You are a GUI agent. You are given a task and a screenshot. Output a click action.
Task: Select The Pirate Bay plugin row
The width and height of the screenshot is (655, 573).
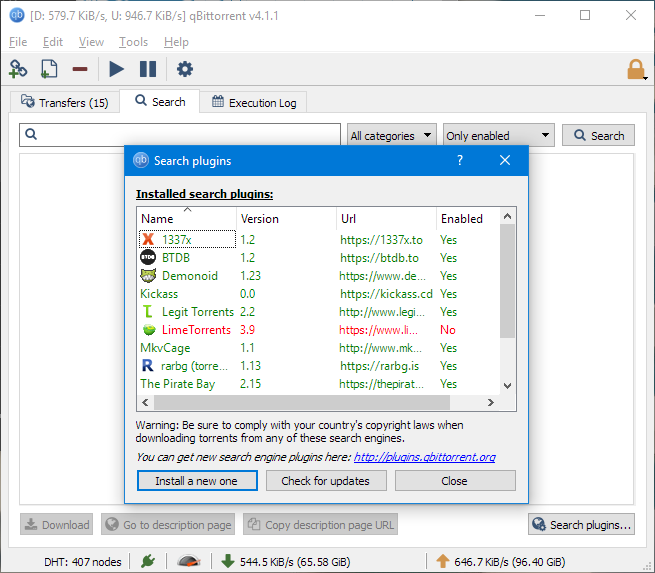[x=318, y=384]
